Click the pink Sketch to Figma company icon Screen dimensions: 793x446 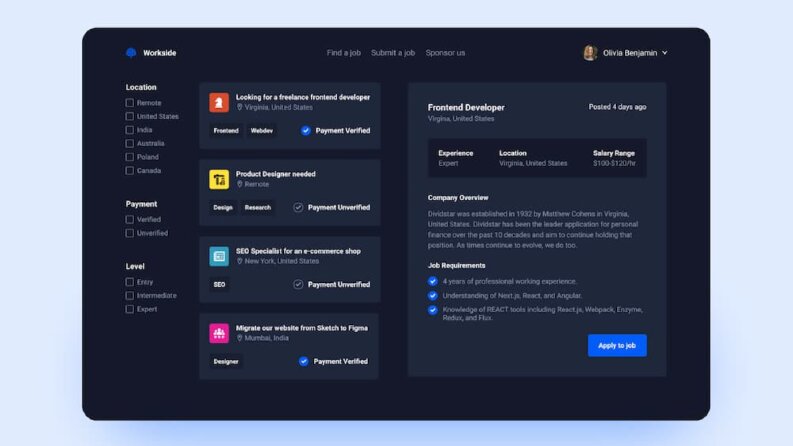coord(219,333)
